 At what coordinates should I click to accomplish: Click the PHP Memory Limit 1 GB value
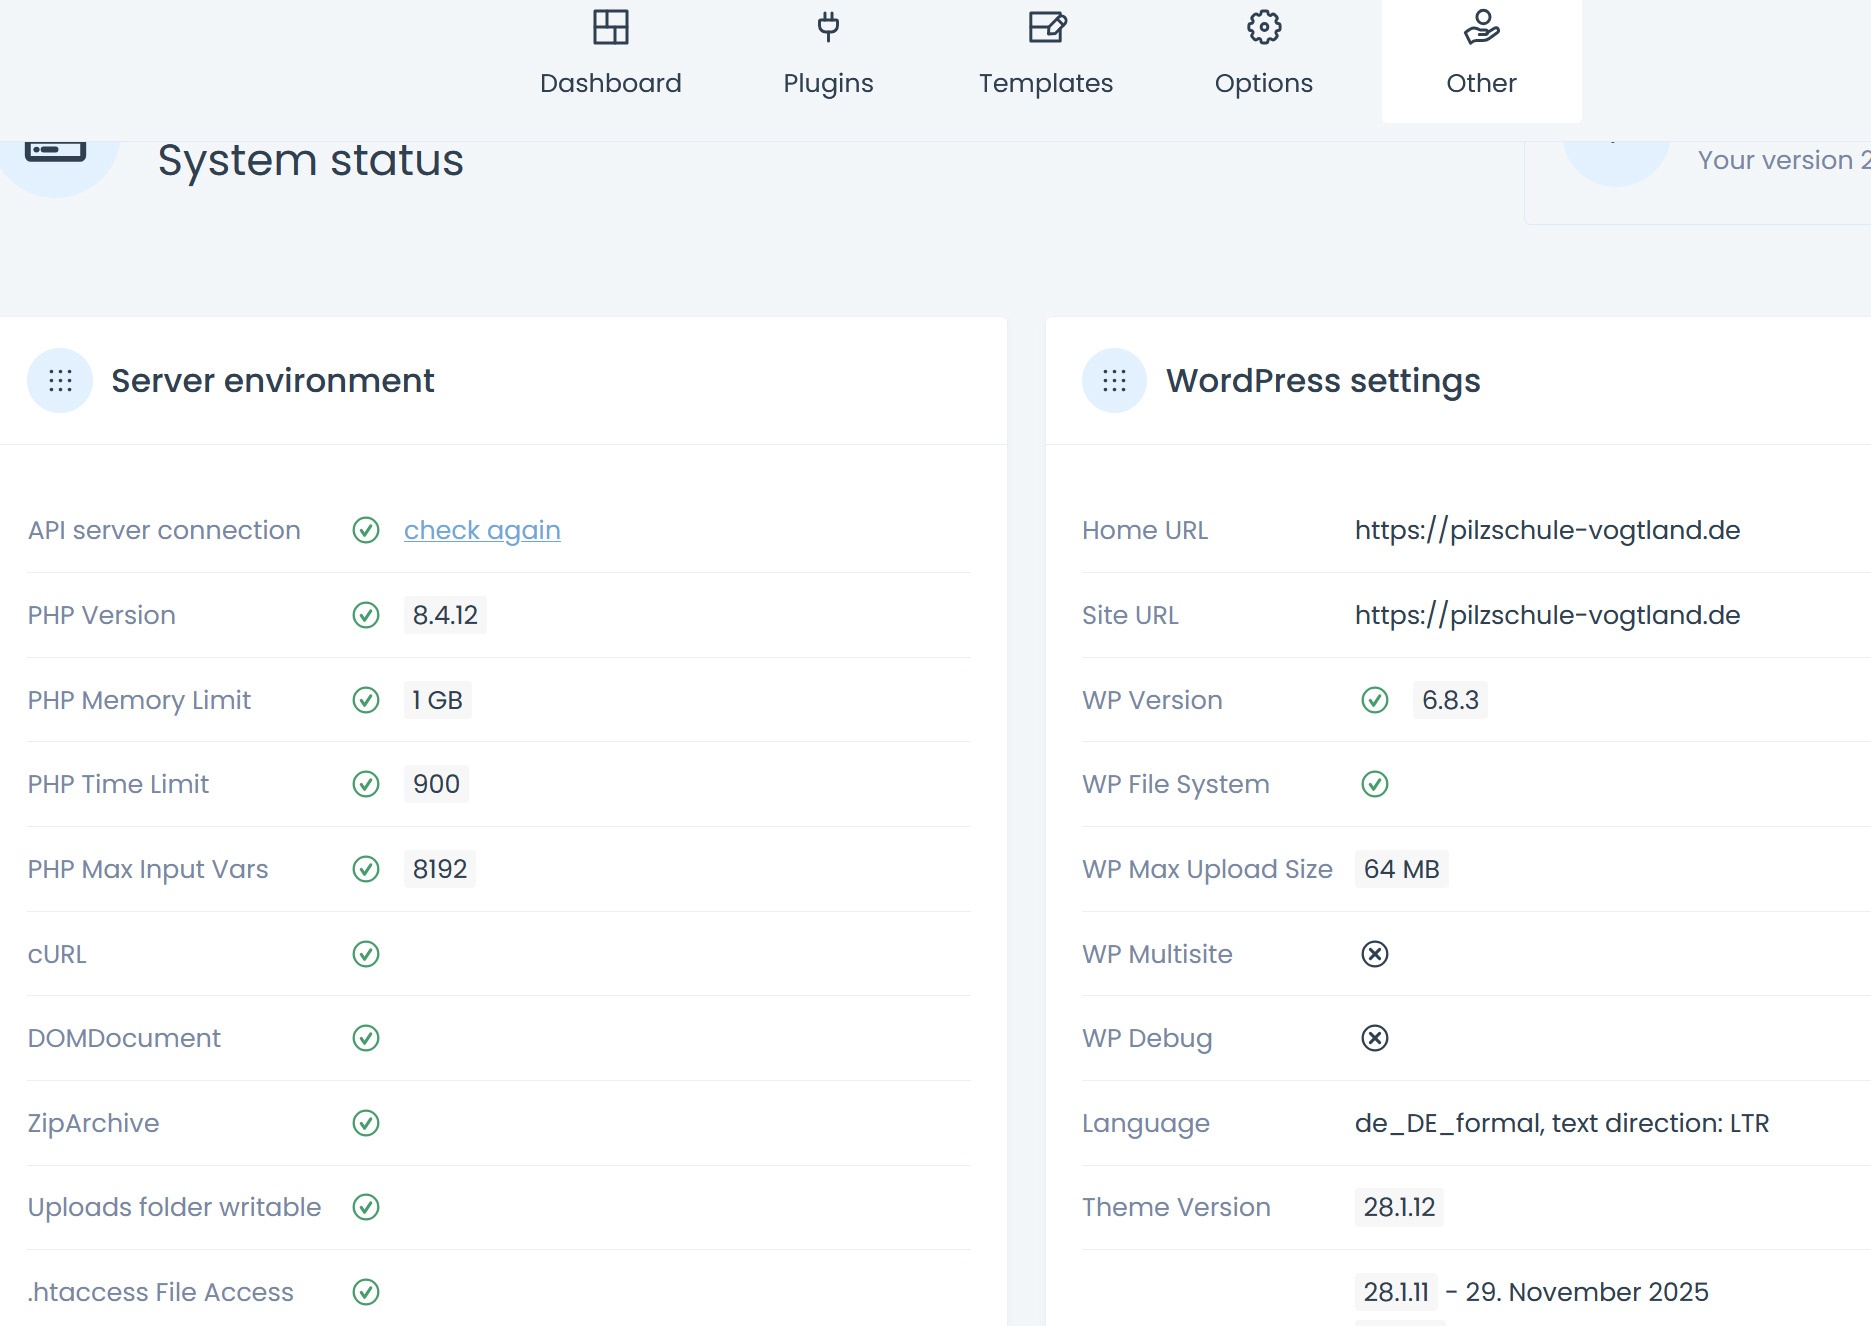pyautogui.click(x=437, y=700)
